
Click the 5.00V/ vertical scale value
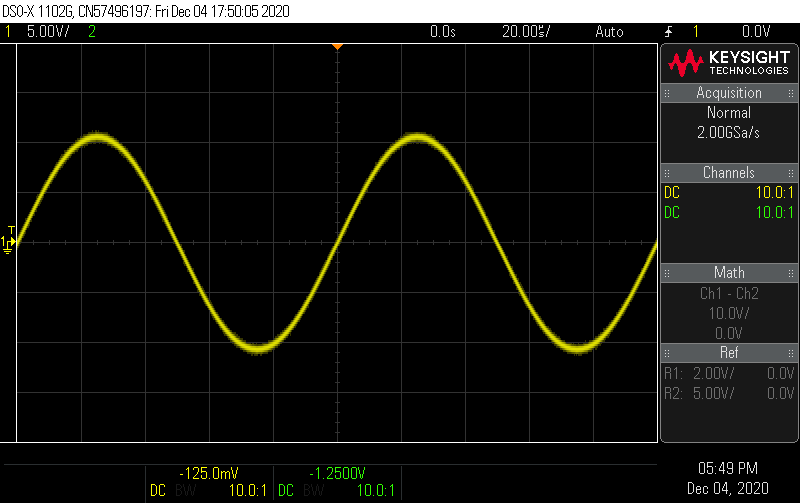[x=48, y=32]
